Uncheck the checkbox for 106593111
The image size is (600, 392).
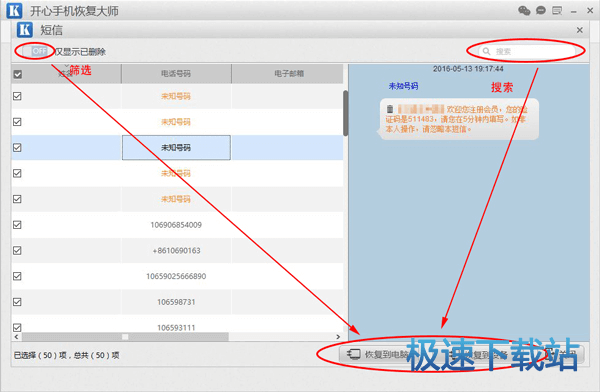[x=17, y=328]
